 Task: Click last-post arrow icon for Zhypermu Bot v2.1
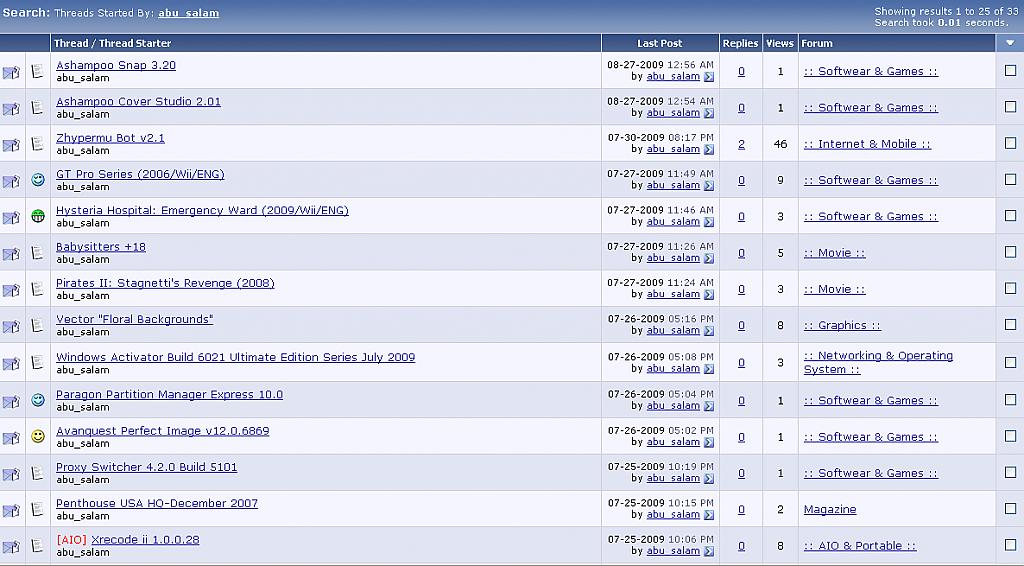tap(709, 150)
